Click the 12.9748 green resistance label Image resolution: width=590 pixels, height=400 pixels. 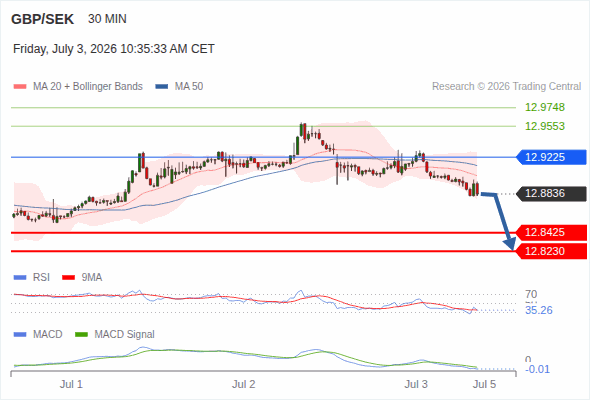pos(545,107)
